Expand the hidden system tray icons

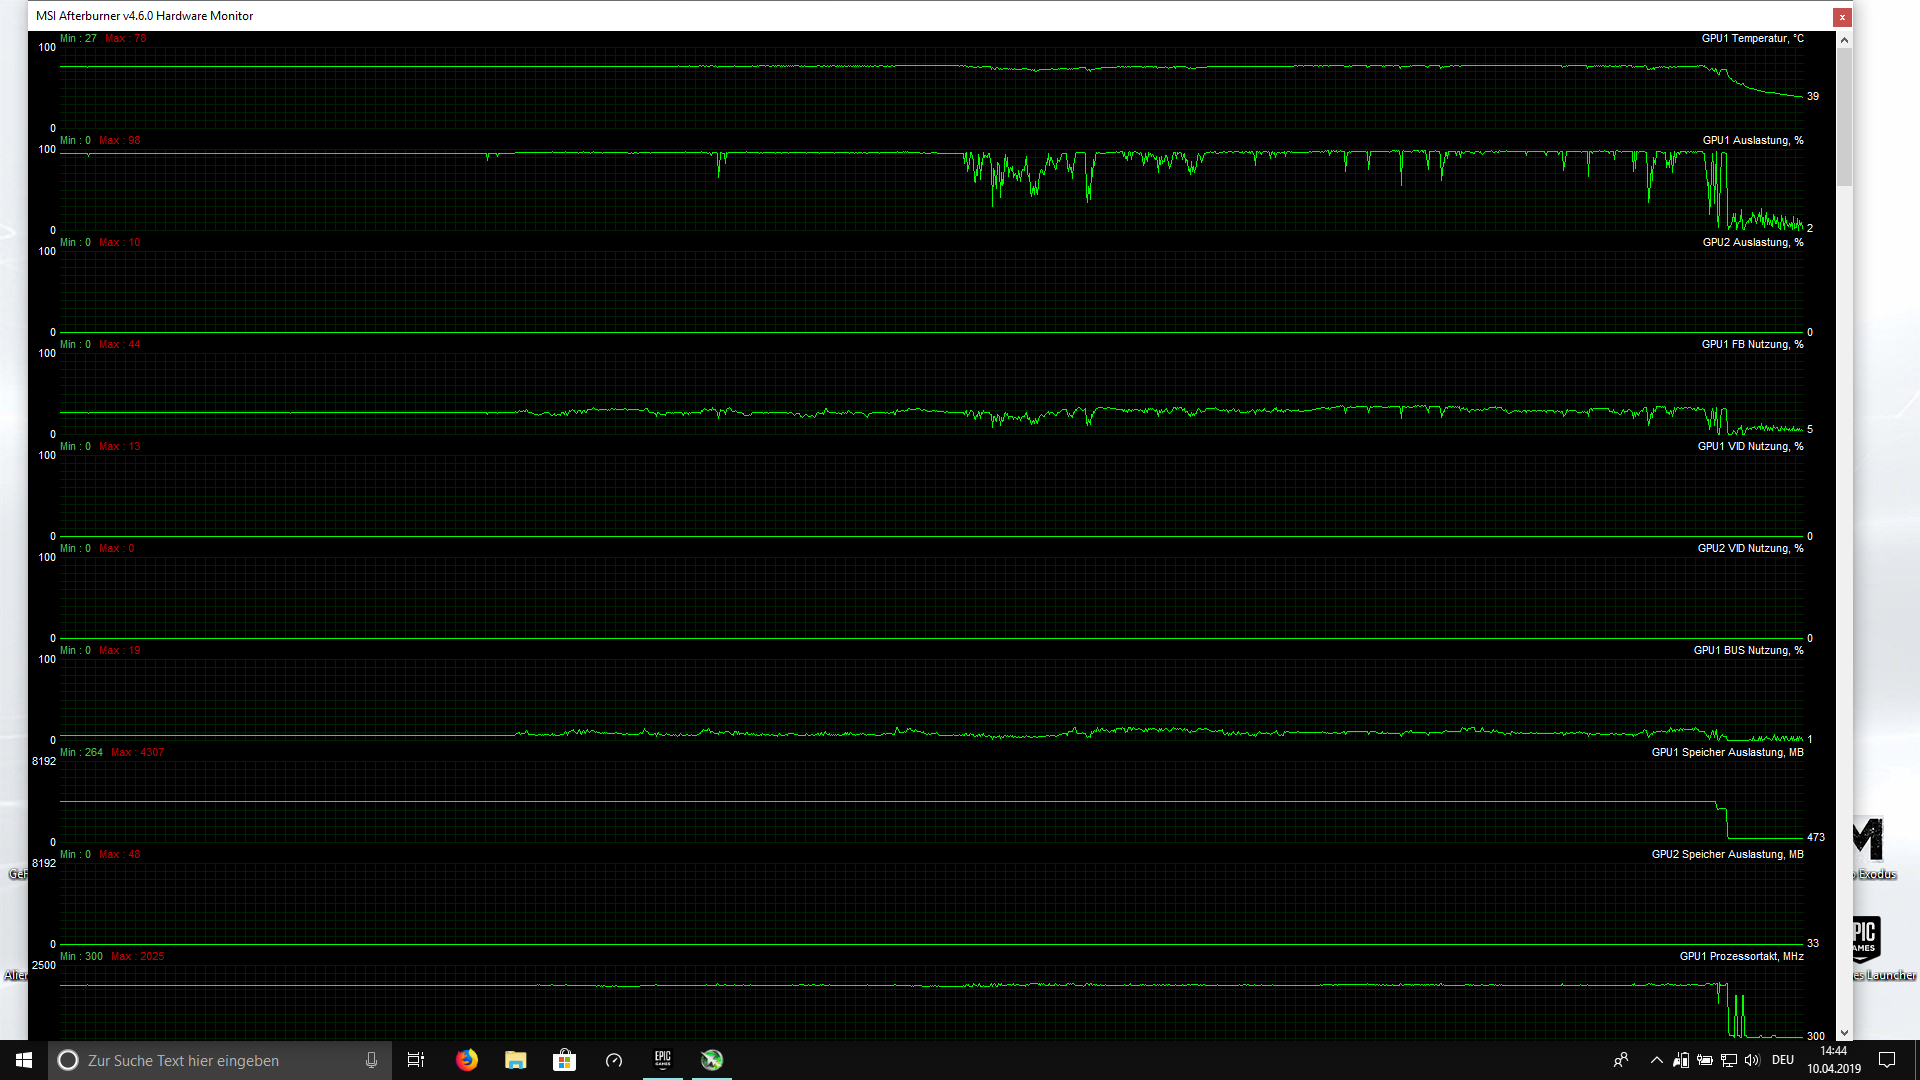pos(1657,1060)
